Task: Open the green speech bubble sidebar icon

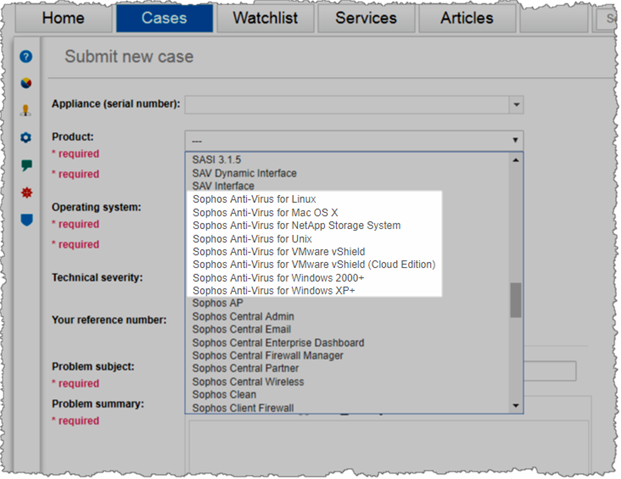Action: click(26, 165)
